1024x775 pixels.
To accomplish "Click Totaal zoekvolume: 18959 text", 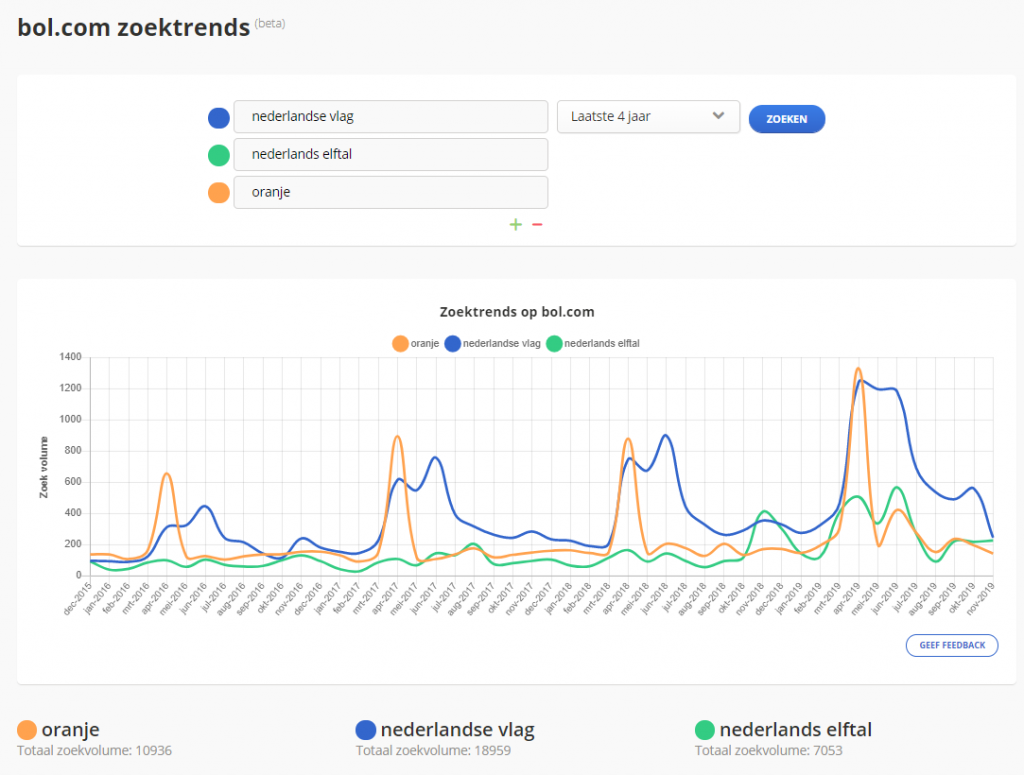I will point(434,751).
